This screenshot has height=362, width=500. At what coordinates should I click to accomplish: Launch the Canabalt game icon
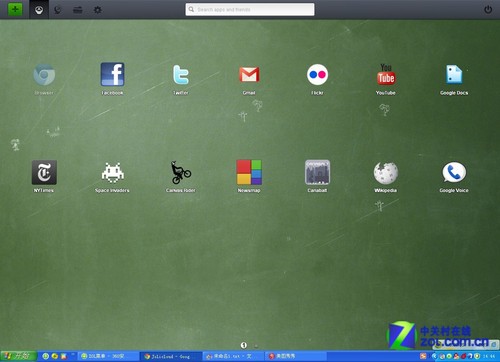point(317,172)
